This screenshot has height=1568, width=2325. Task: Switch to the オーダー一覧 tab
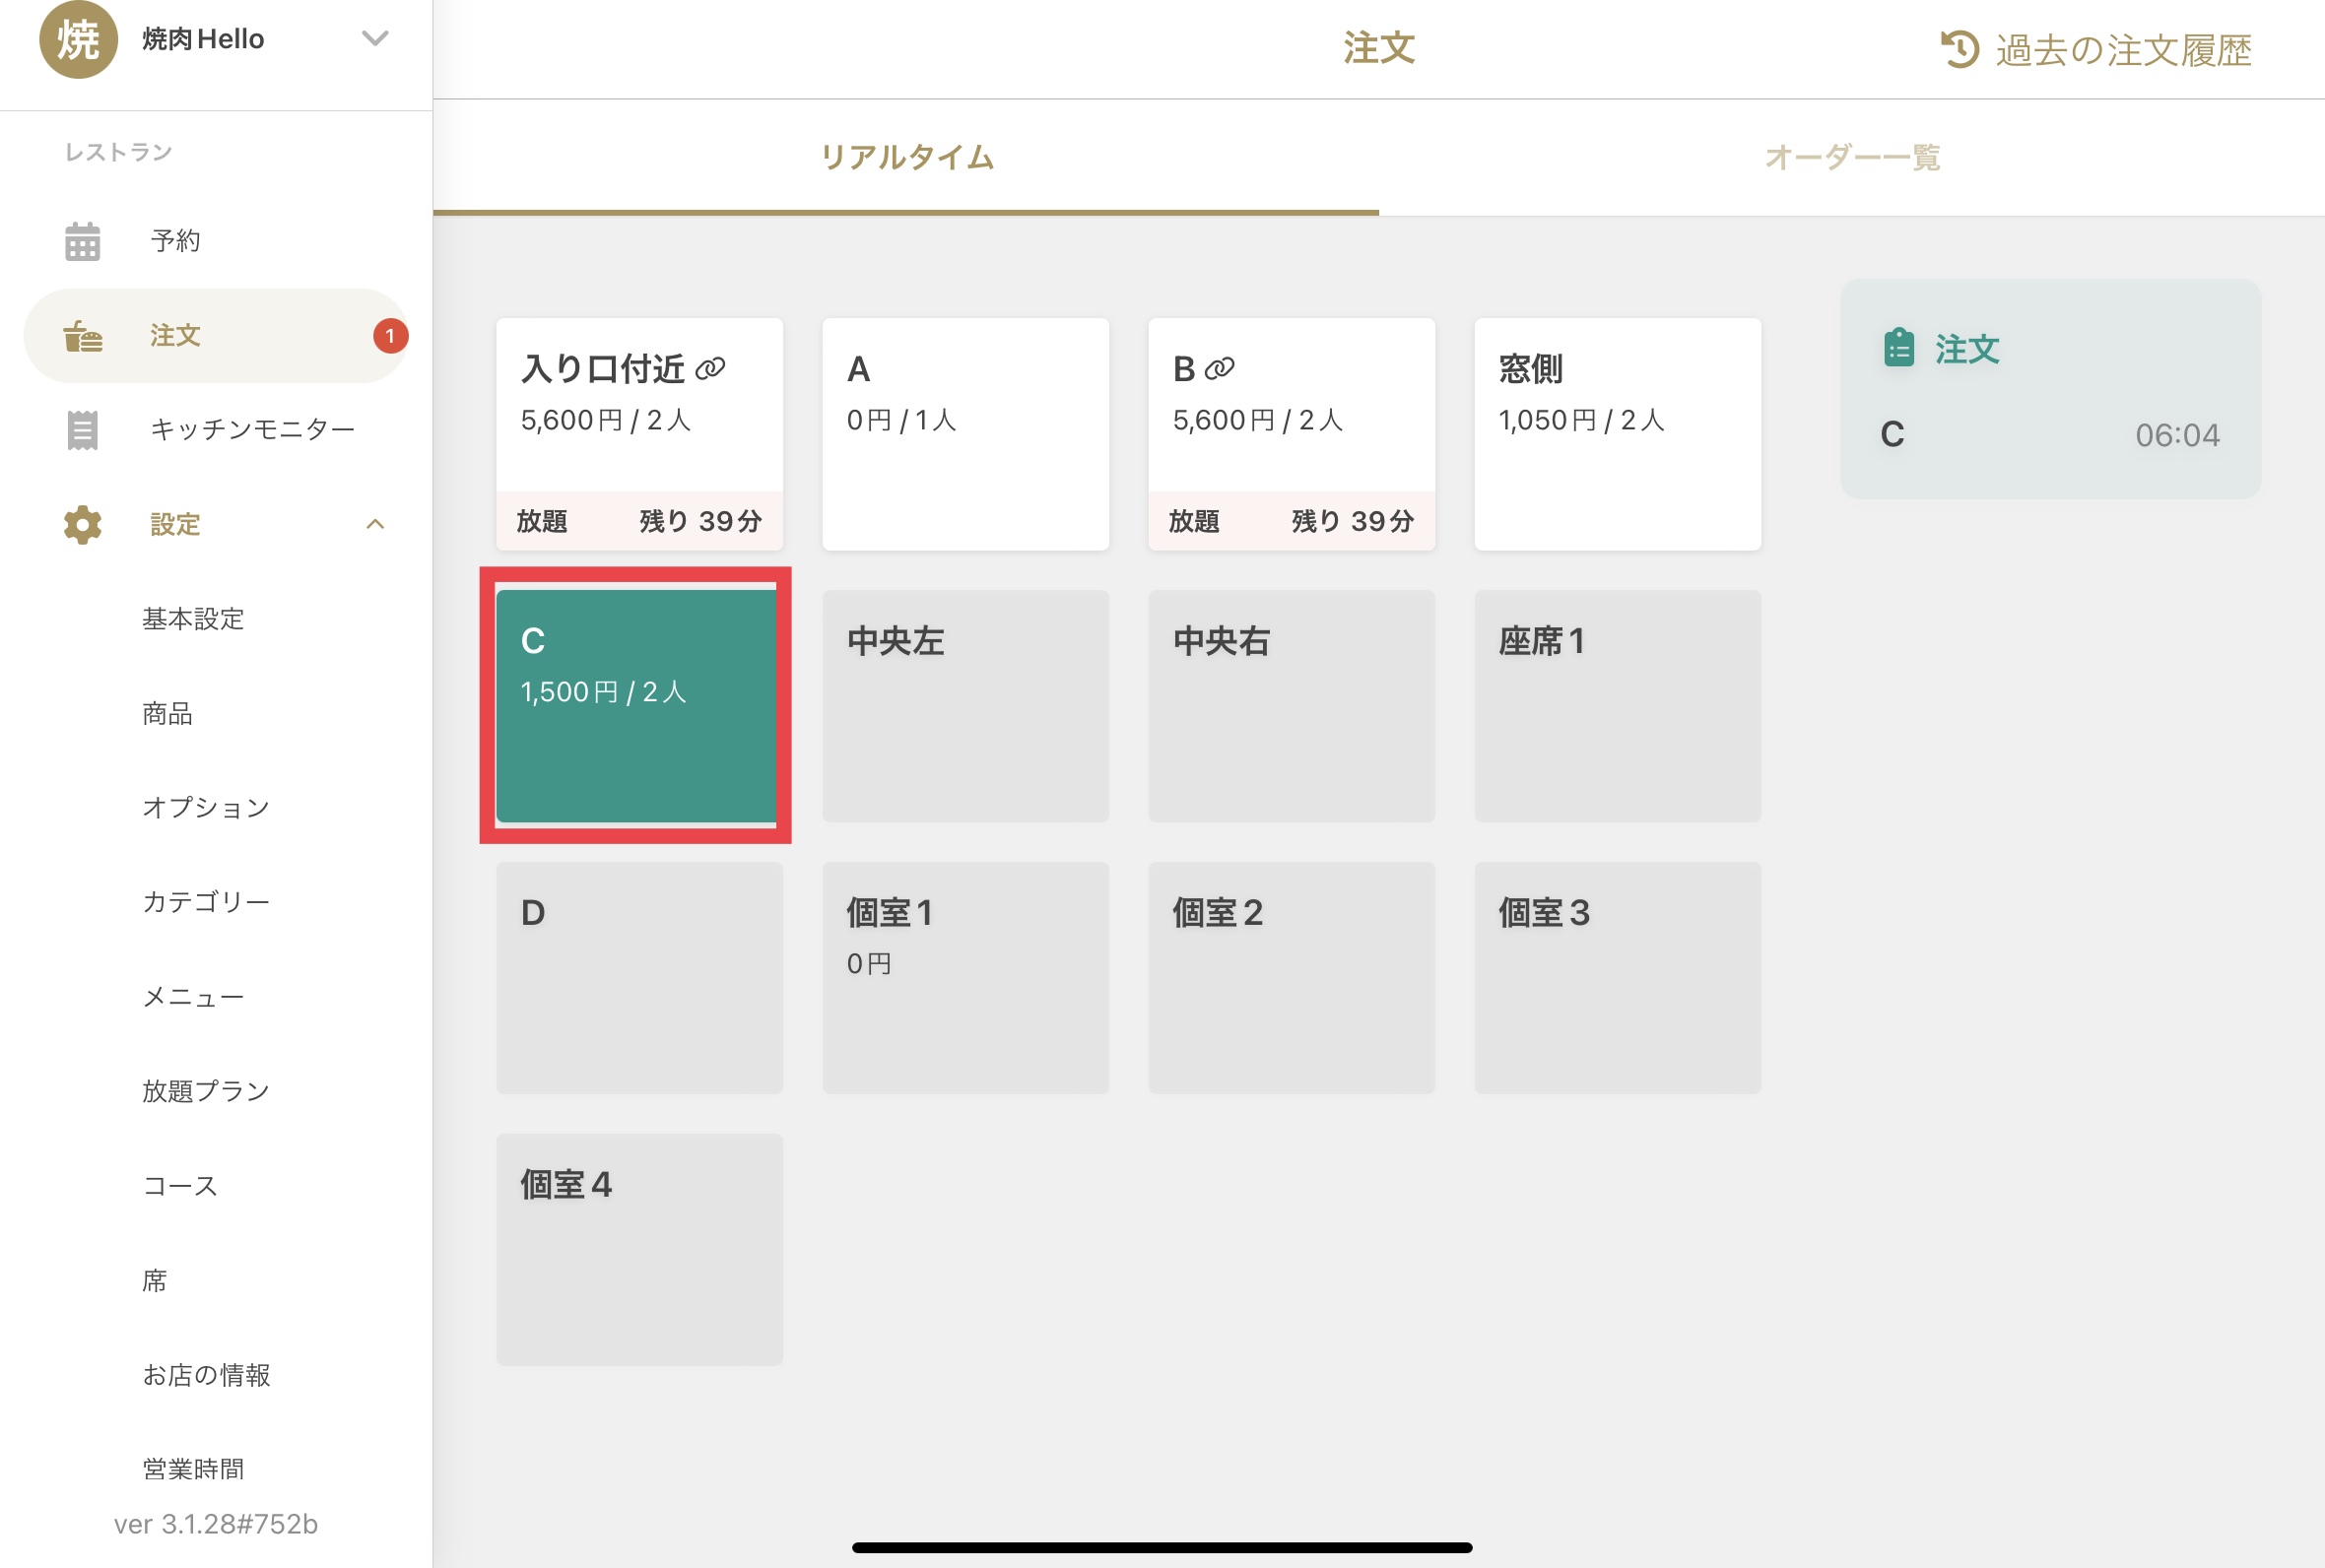click(1851, 158)
